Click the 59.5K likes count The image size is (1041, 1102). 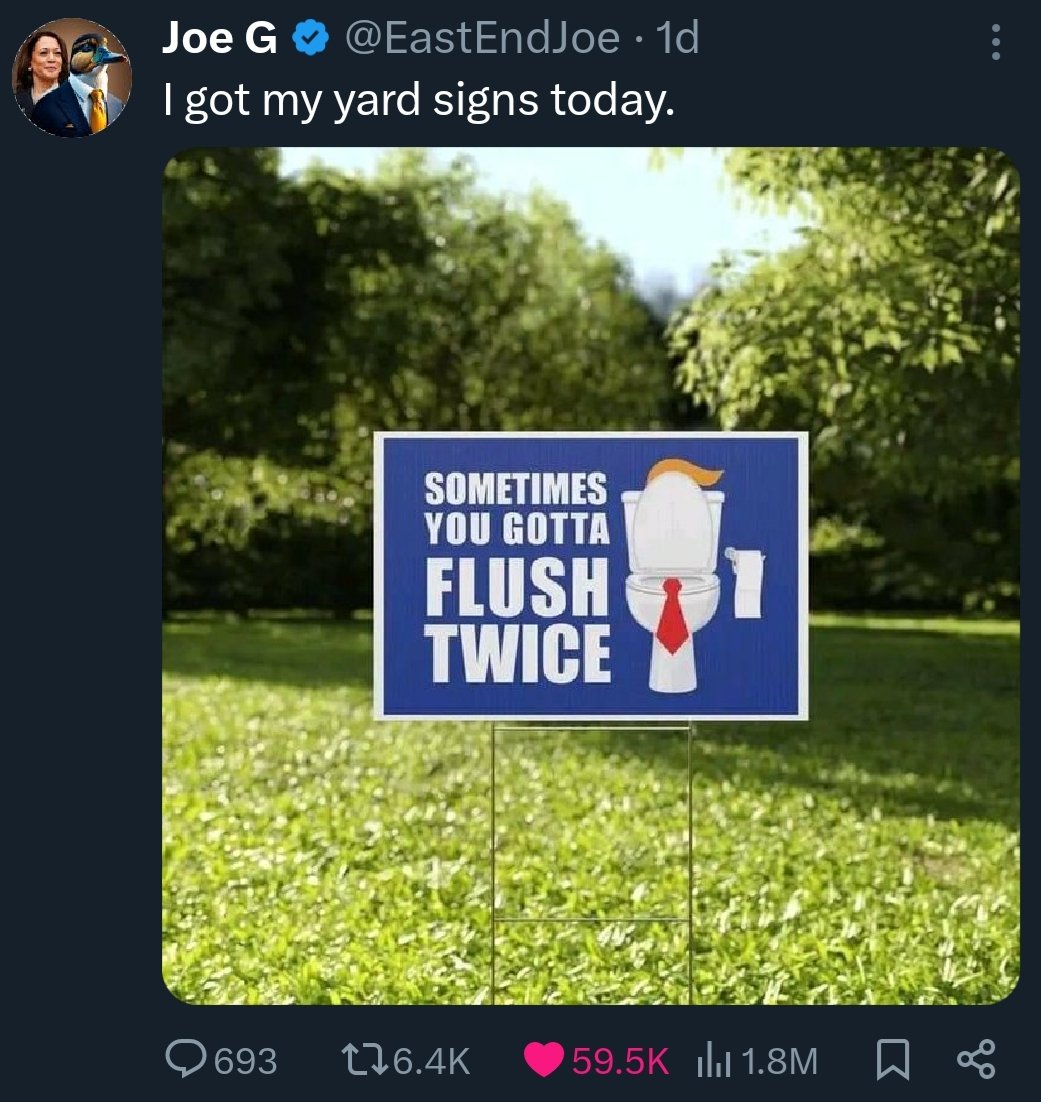pos(620,1061)
